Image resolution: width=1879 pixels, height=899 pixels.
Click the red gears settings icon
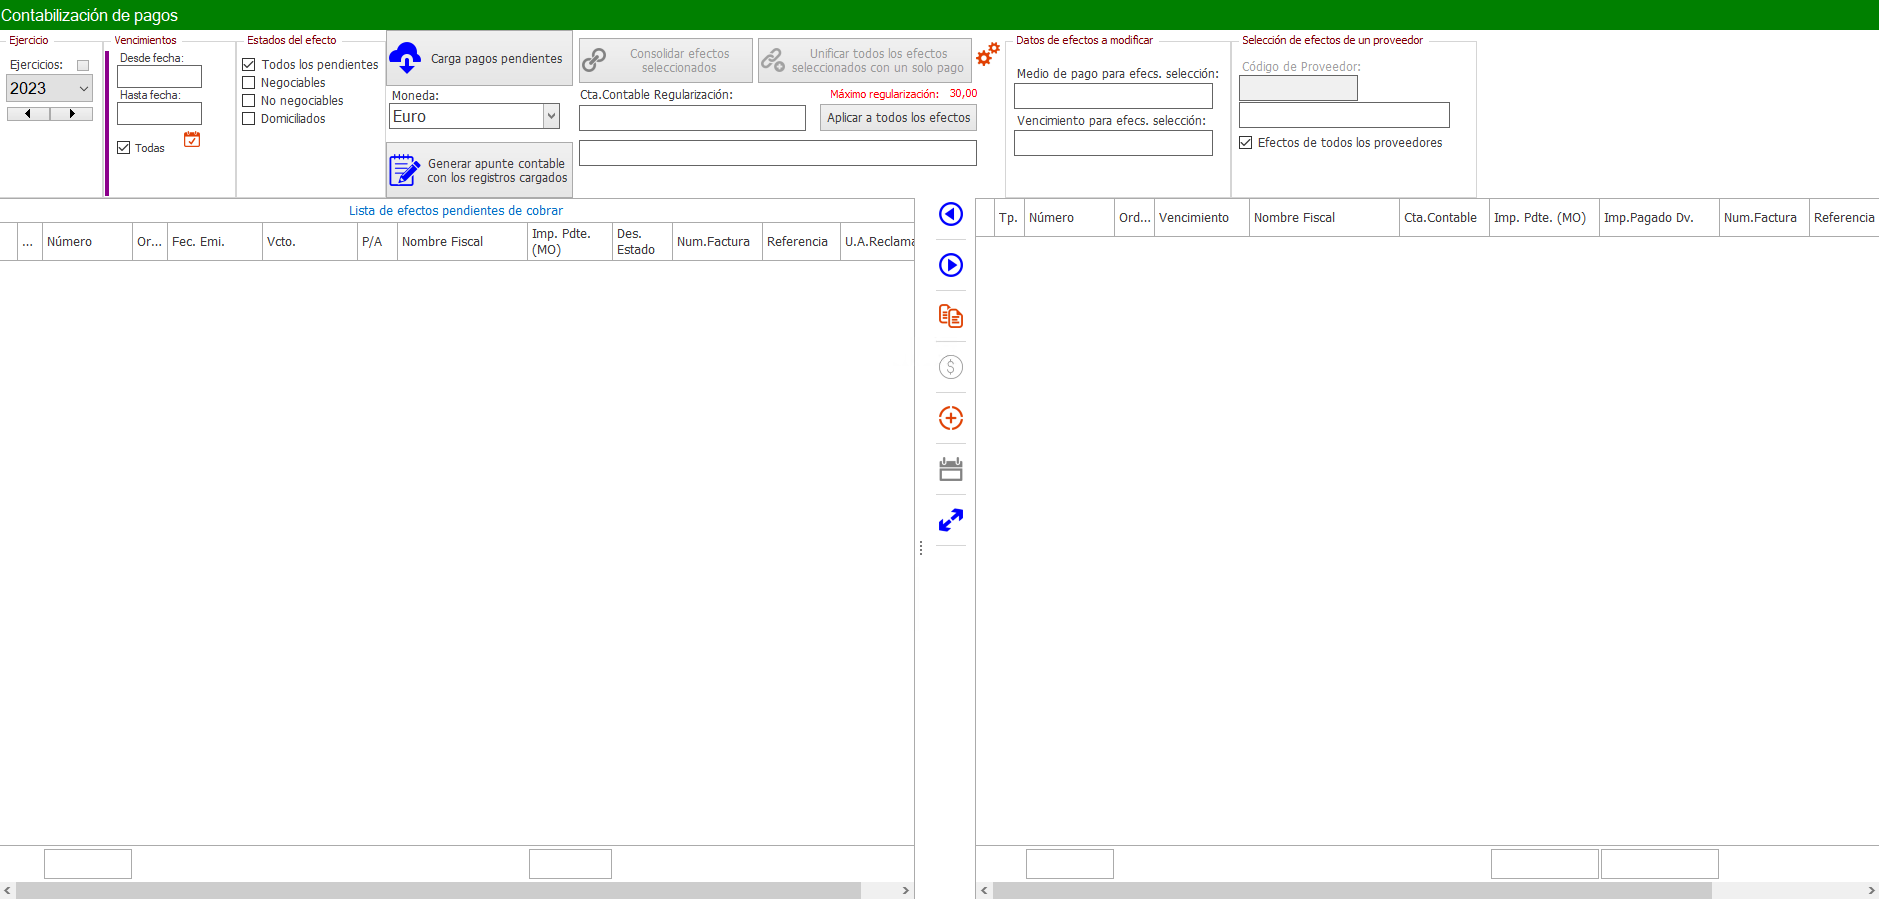point(987,55)
